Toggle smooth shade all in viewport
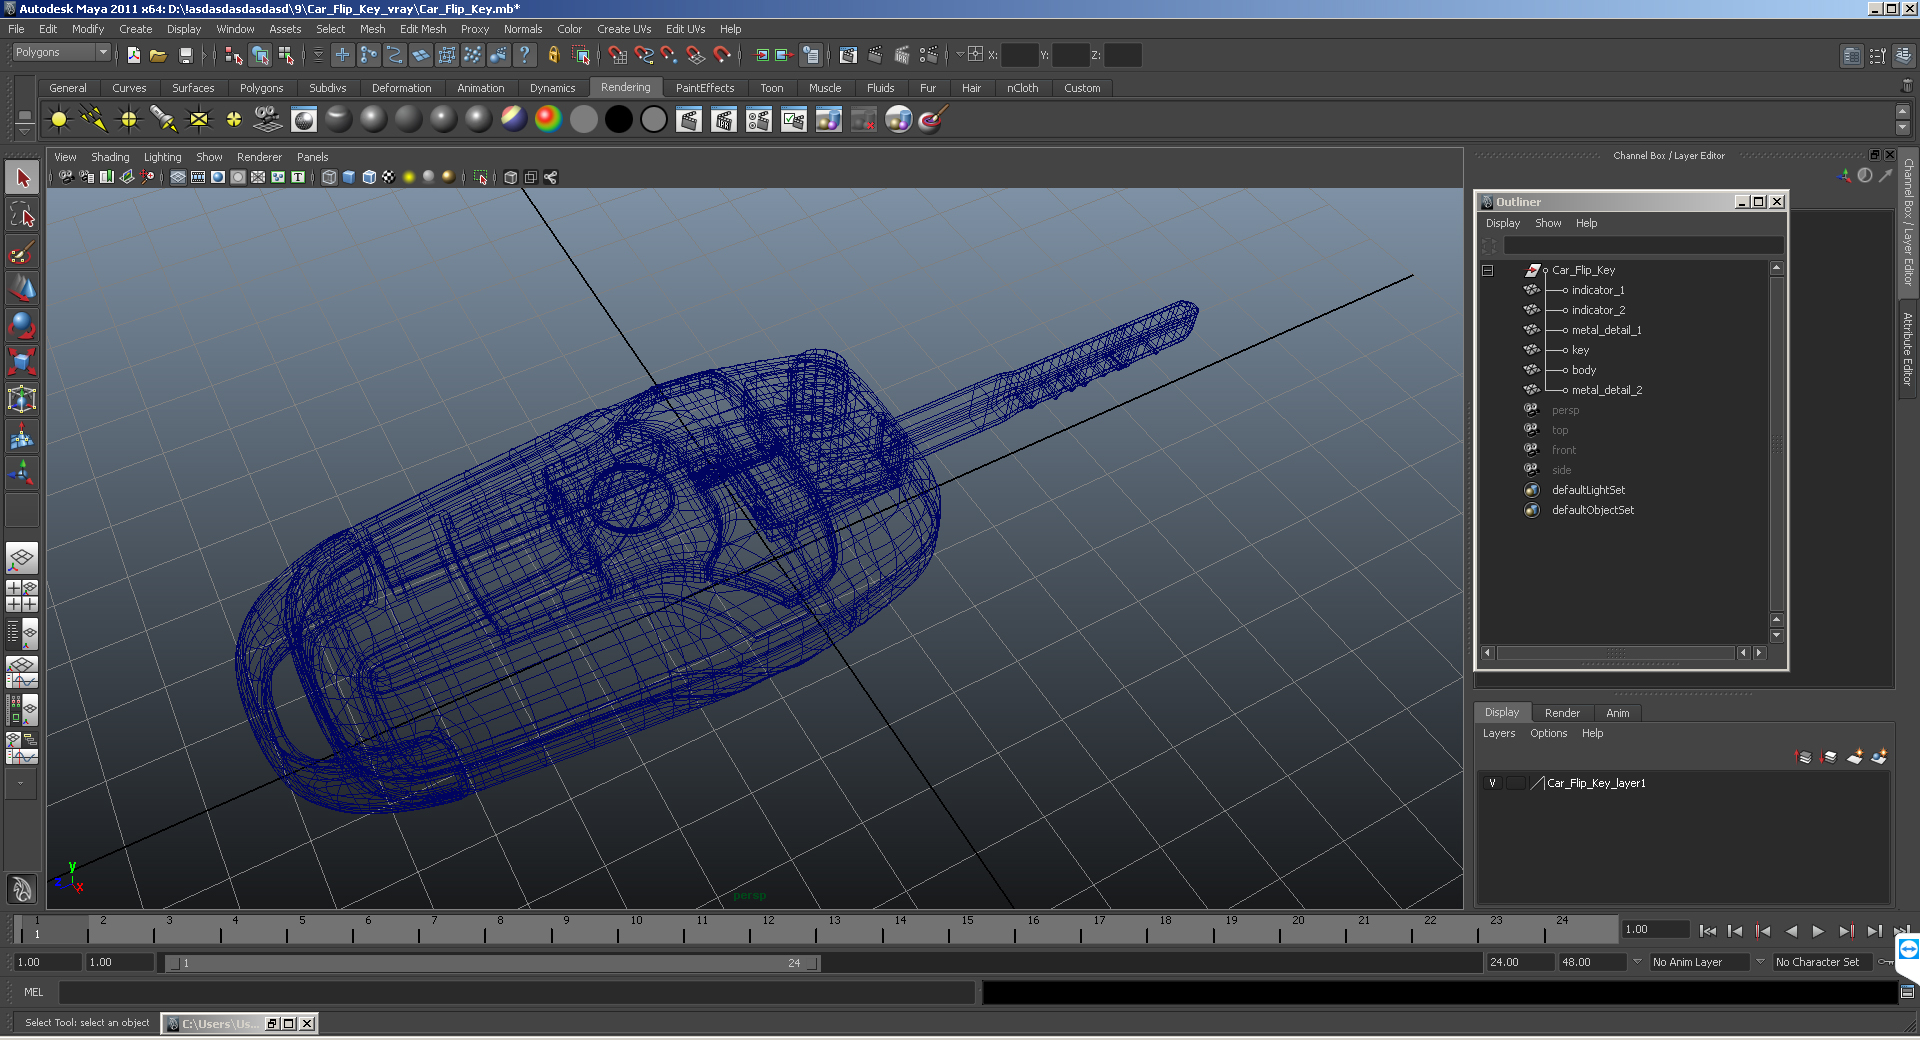This screenshot has height=1040, width=1920. (349, 177)
